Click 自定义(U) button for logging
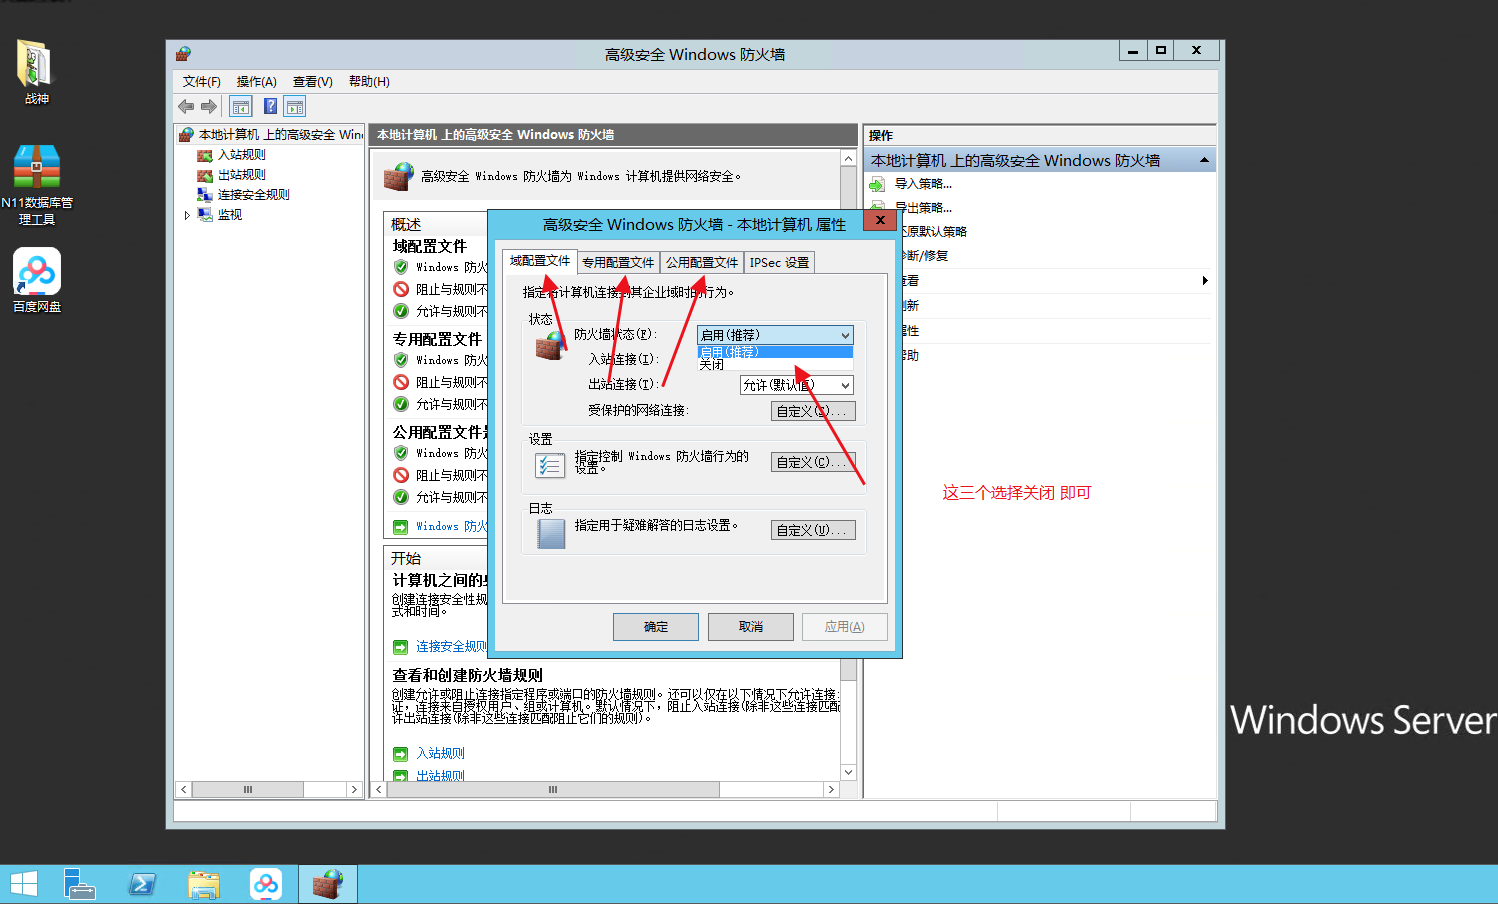 point(812,530)
